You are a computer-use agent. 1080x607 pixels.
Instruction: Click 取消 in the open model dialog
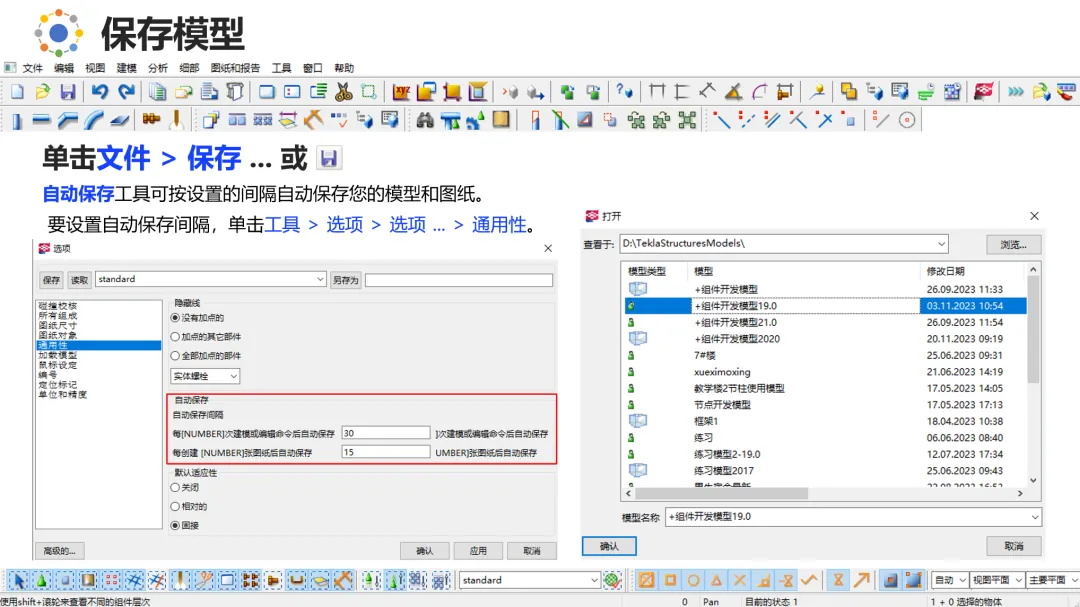(x=1013, y=546)
